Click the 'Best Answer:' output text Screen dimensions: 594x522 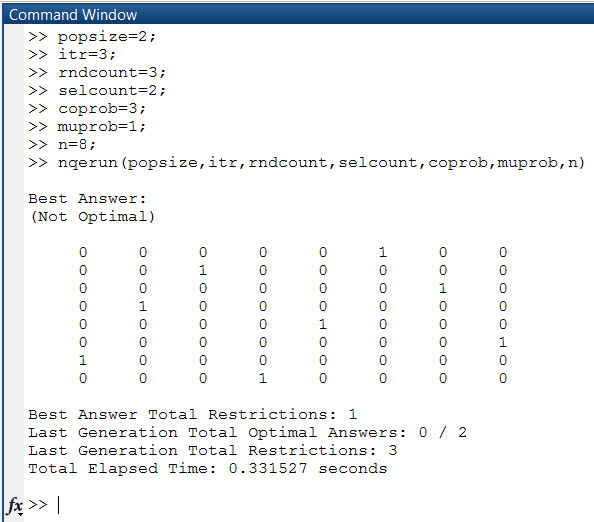point(87,198)
